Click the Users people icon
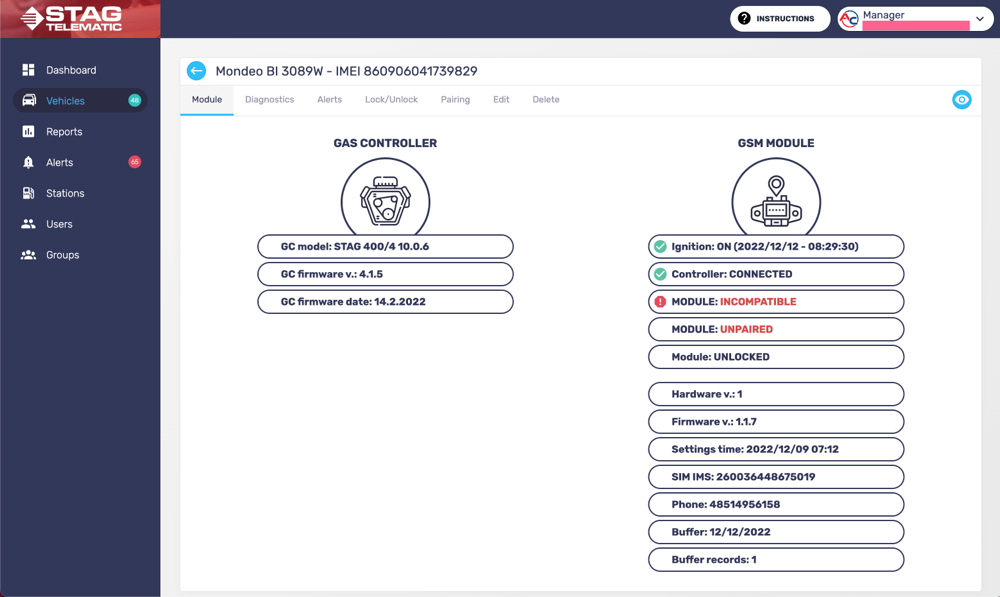1000x597 pixels. click(28, 224)
